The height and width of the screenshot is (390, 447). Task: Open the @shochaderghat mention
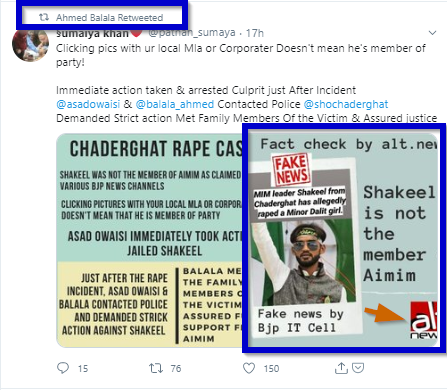coord(346,104)
